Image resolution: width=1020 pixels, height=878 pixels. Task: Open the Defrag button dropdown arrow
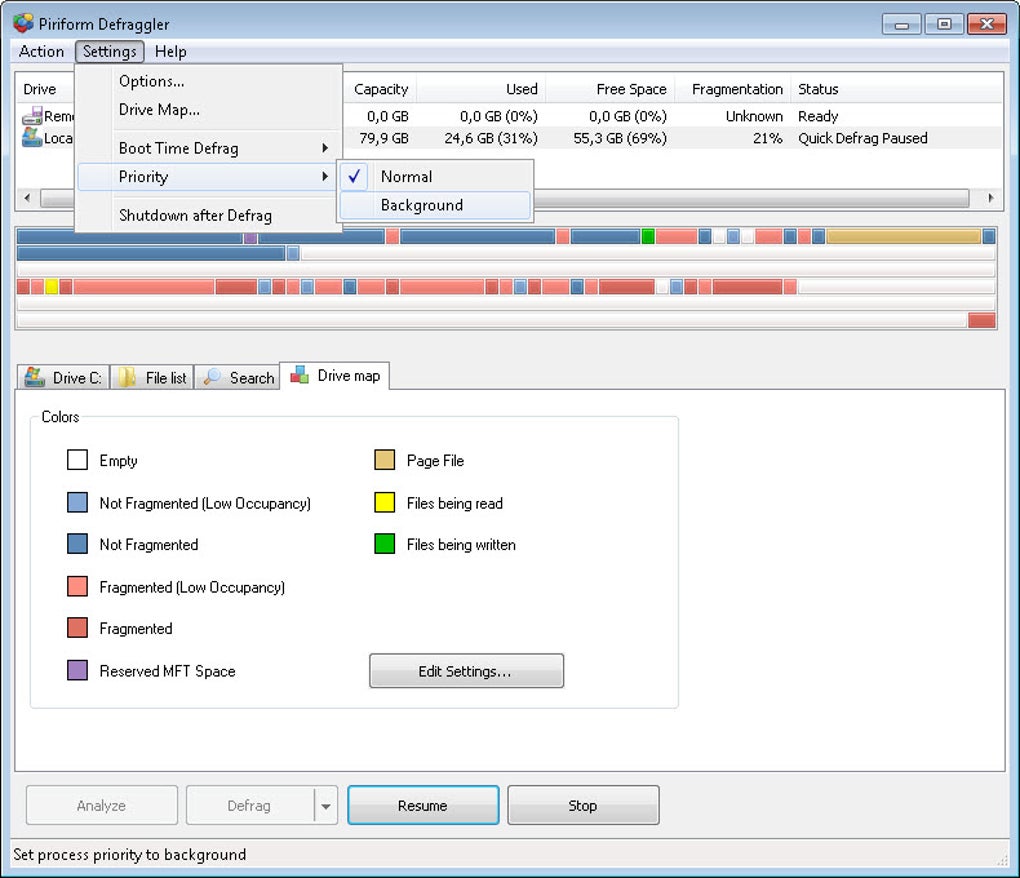326,806
